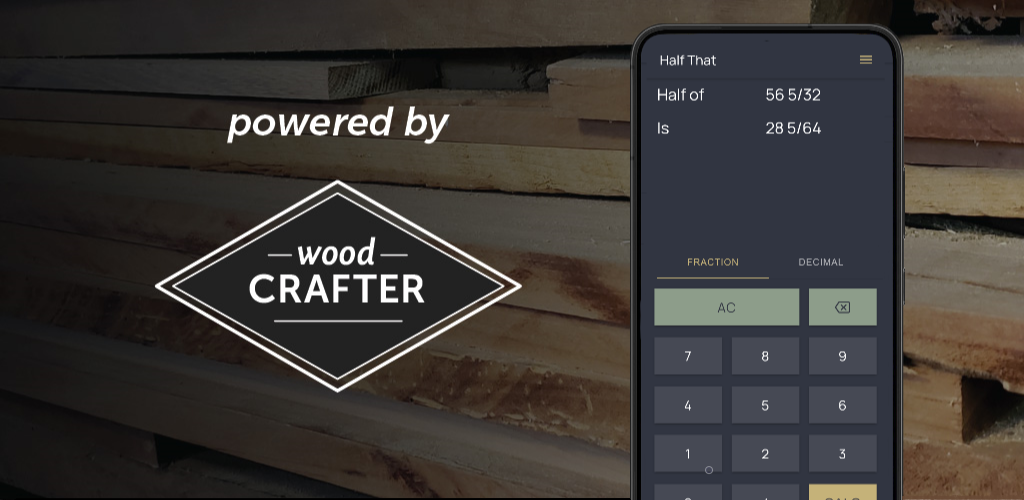Click the 'powered by' text
1024x500 pixels.
coord(338,124)
